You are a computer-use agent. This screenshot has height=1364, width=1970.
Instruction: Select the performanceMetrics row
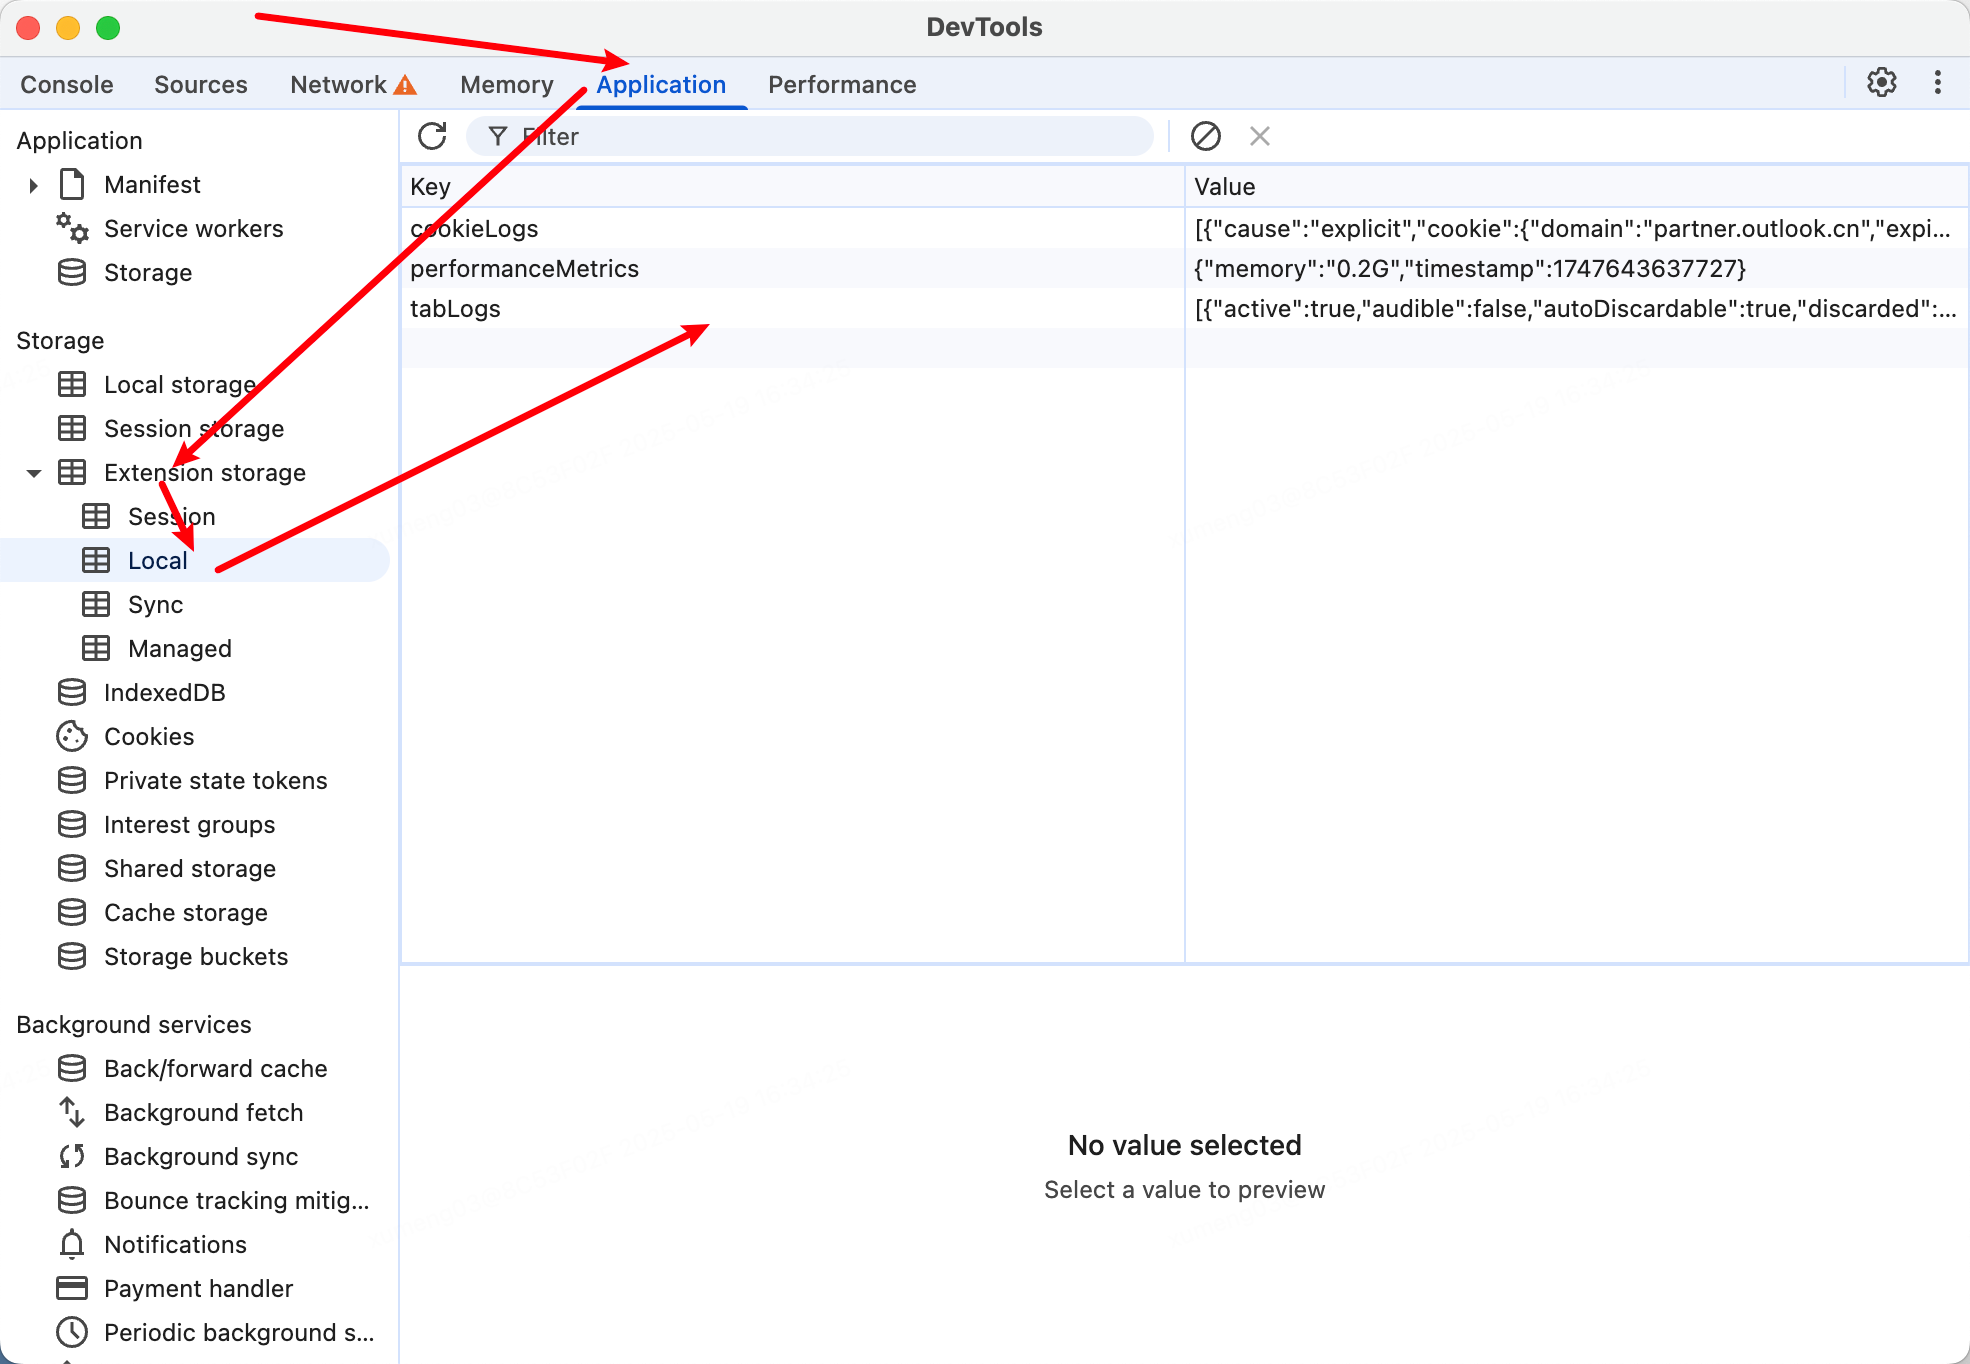[x=524, y=269]
